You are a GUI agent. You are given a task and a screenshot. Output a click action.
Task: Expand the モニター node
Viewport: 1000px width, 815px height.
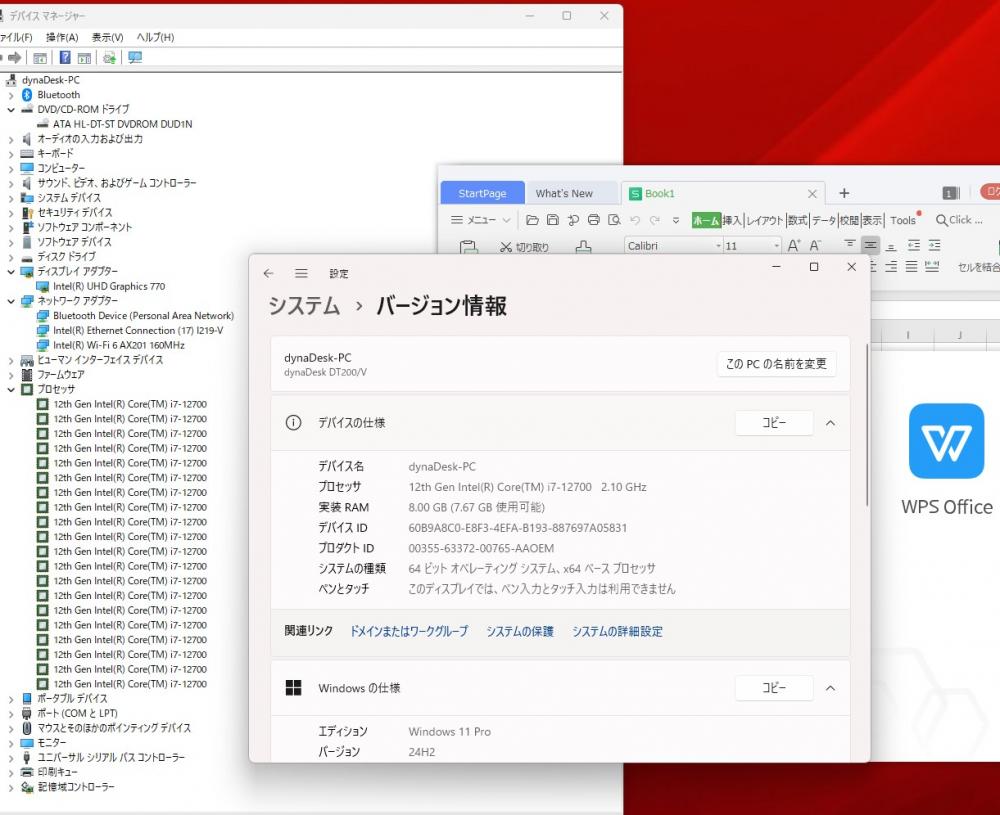click(x=10, y=743)
